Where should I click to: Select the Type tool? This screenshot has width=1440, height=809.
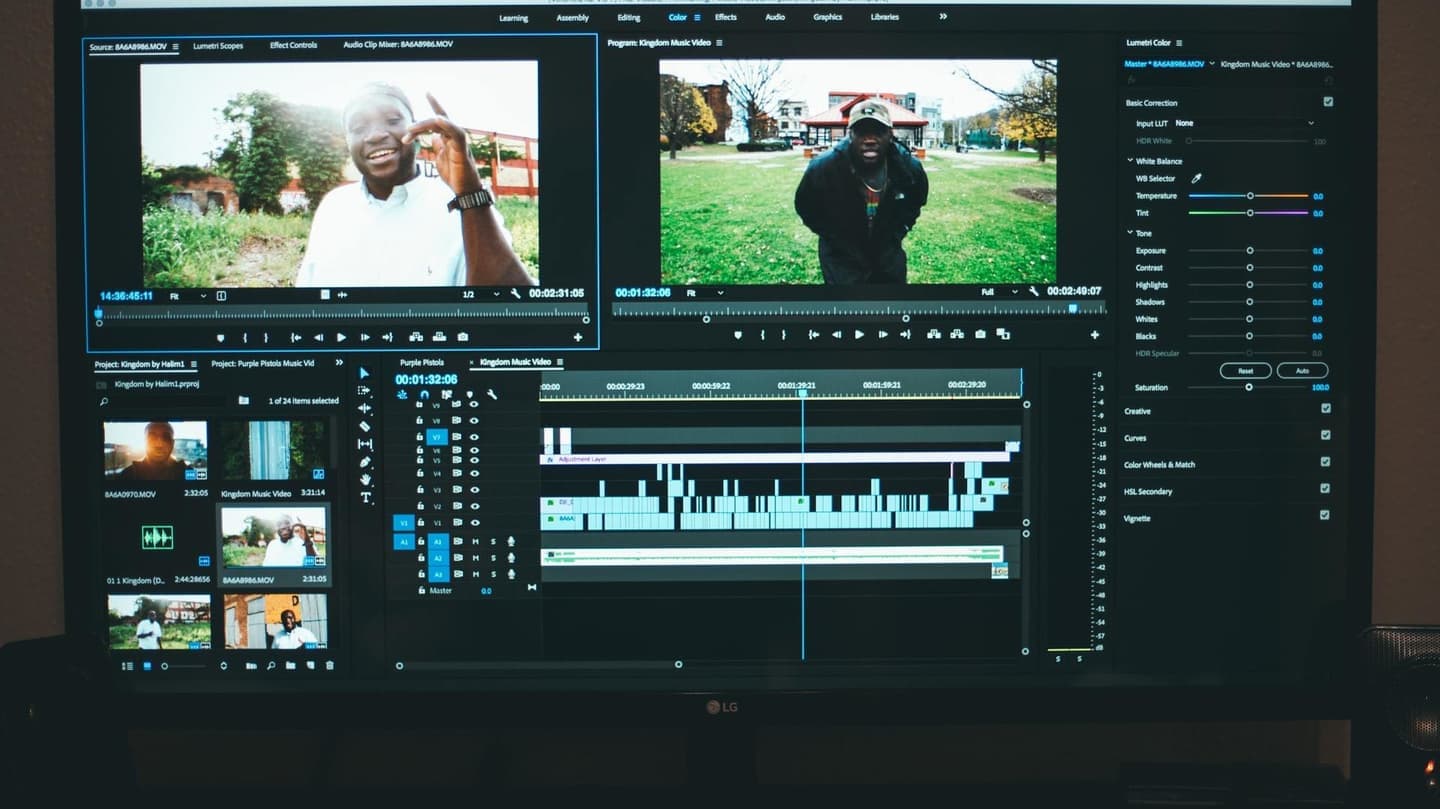point(365,497)
